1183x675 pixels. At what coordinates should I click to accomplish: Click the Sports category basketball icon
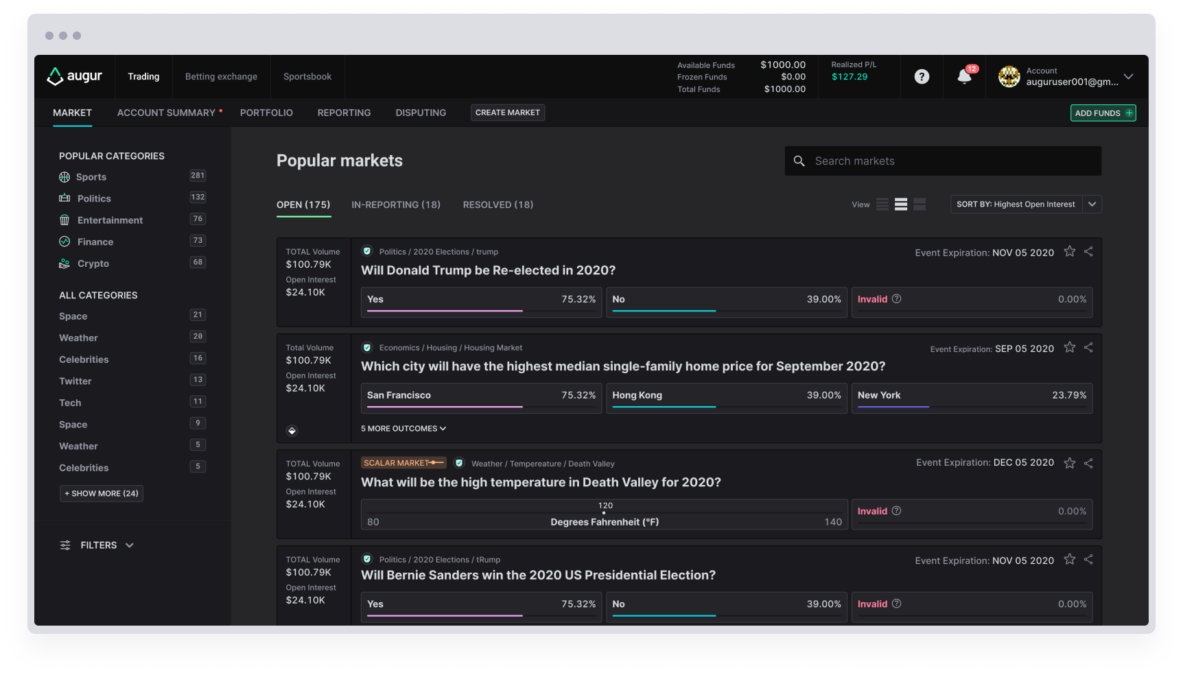tap(65, 177)
